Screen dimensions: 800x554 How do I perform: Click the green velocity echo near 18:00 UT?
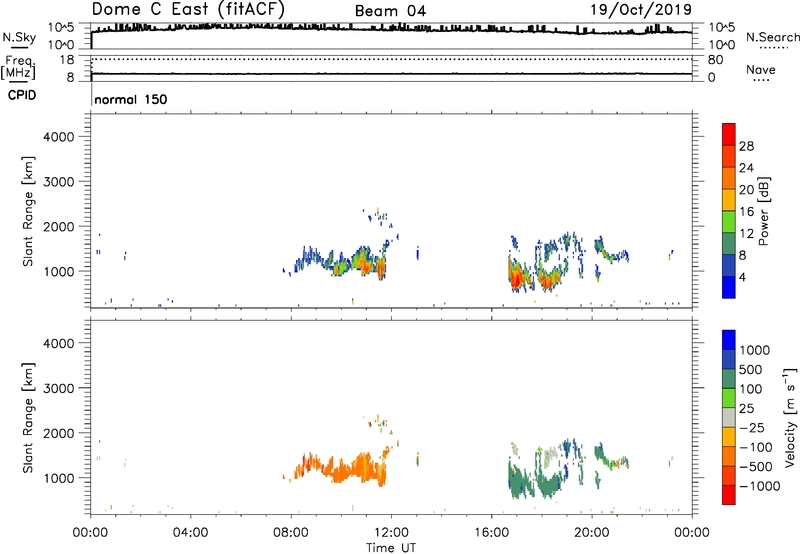[548, 485]
